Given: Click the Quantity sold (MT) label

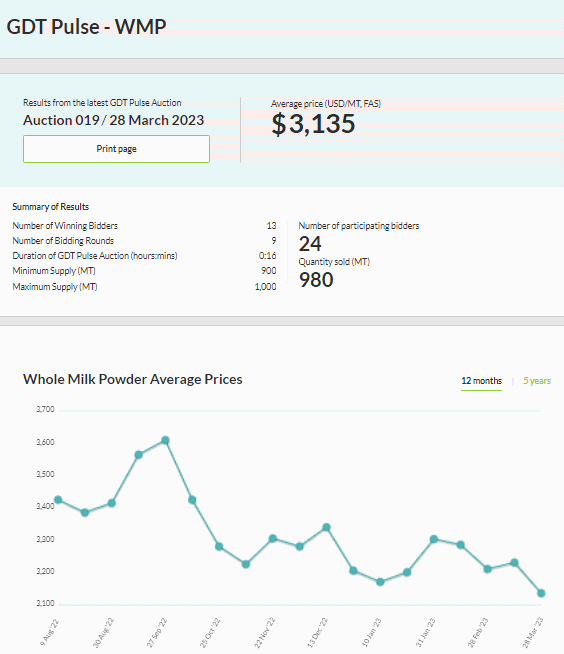Looking at the screenshot, I should 334,262.
